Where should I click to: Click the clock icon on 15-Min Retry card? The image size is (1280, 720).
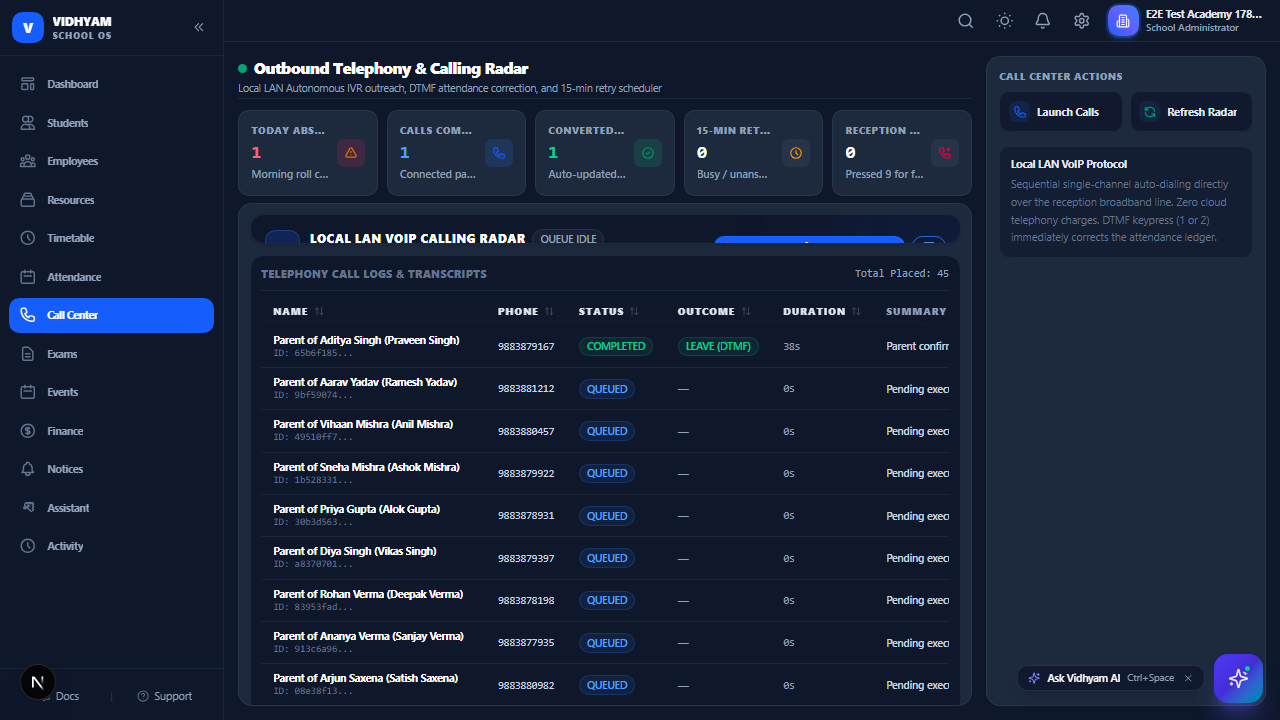pyautogui.click(x=796, y=153)
